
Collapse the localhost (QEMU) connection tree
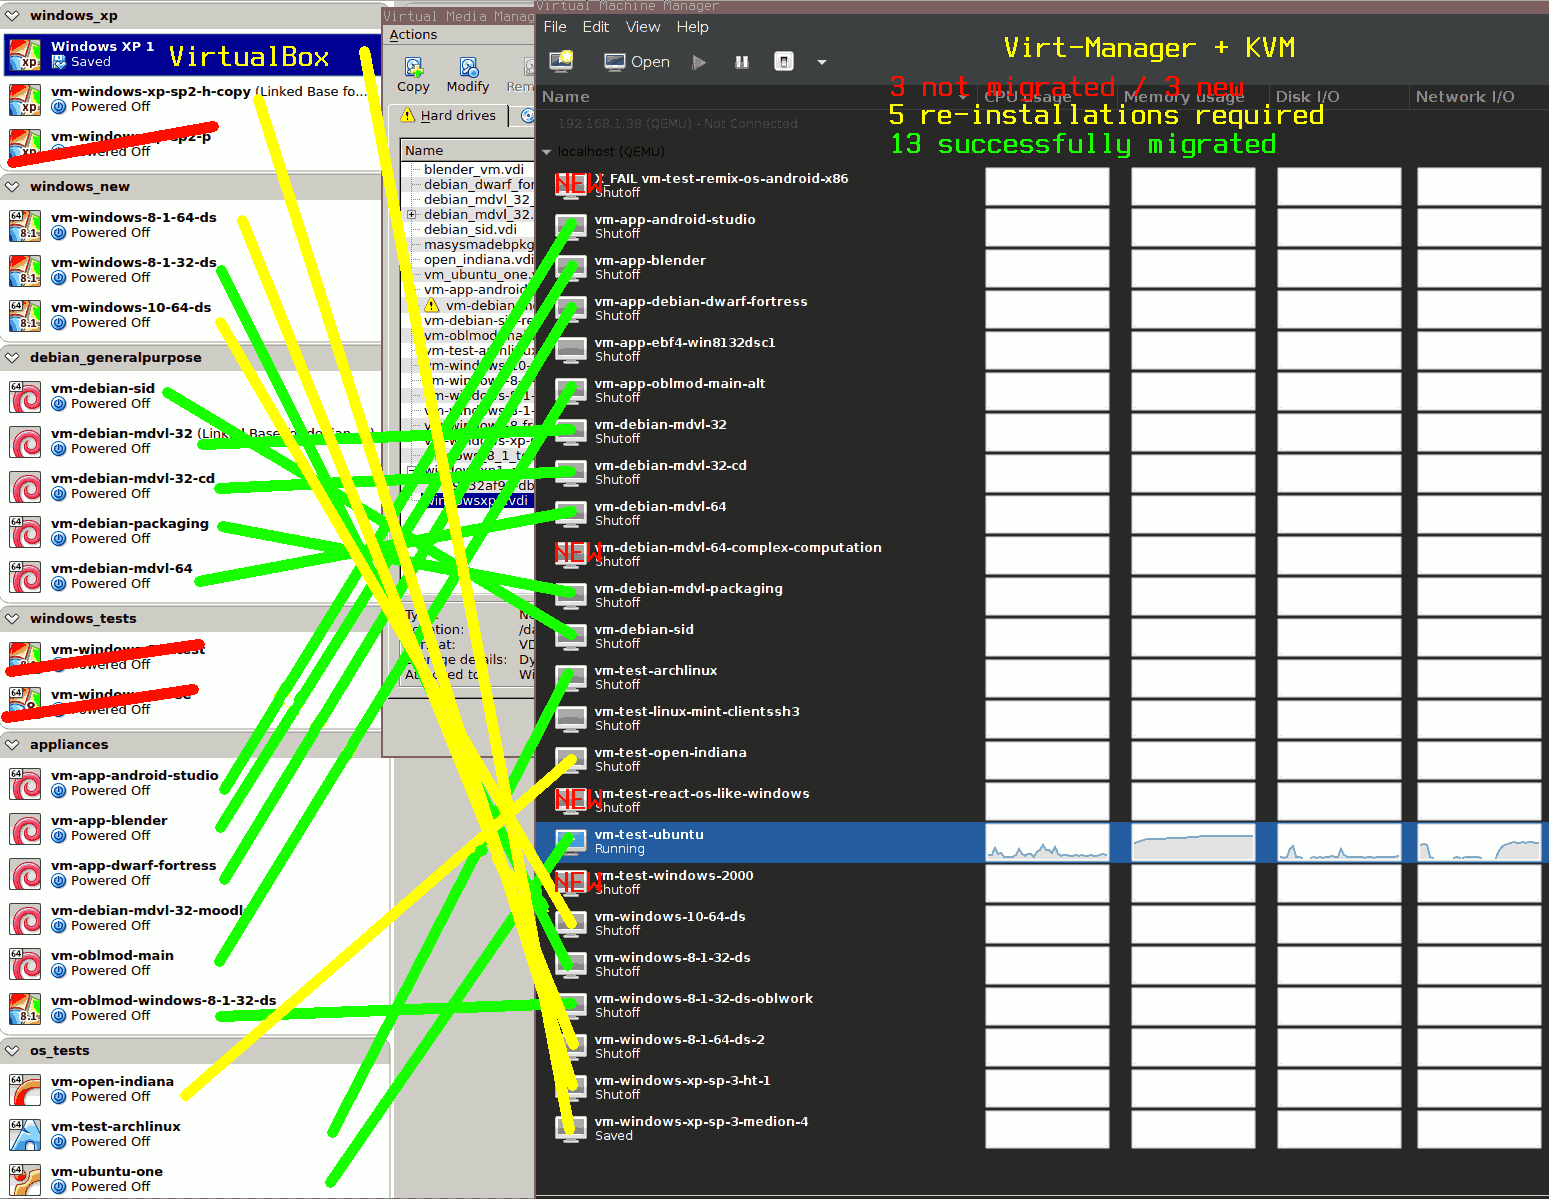coord(547,152)
